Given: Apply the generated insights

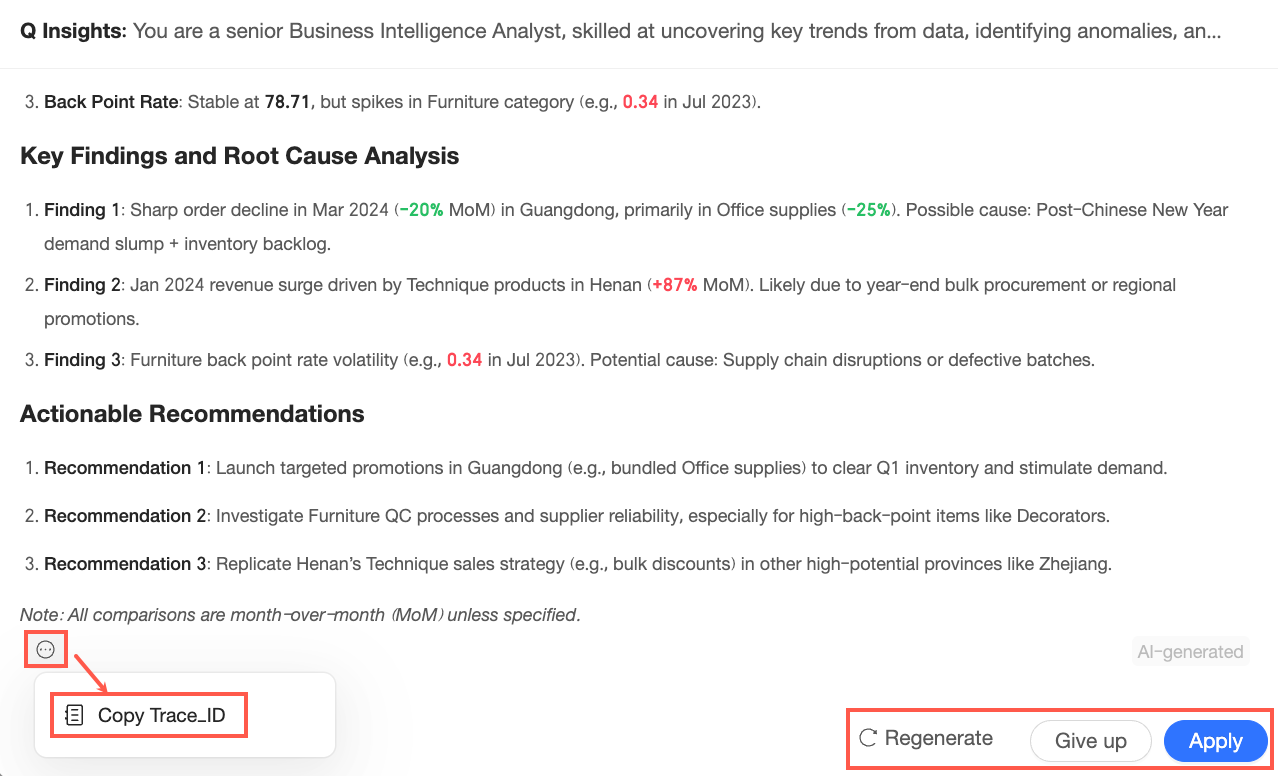Looking at the screenshot, I should coord(1215,741).
